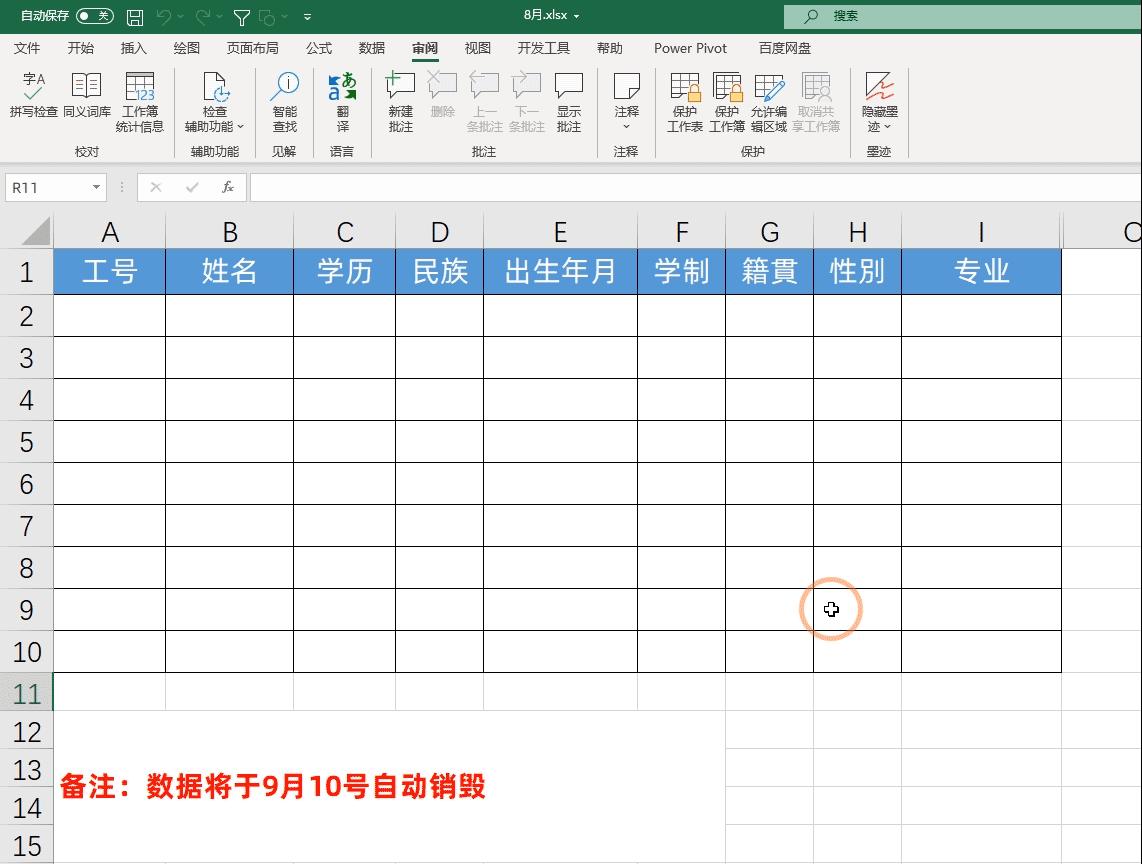View 工作簿统计信息 workbook statistics

pos(140,100)
